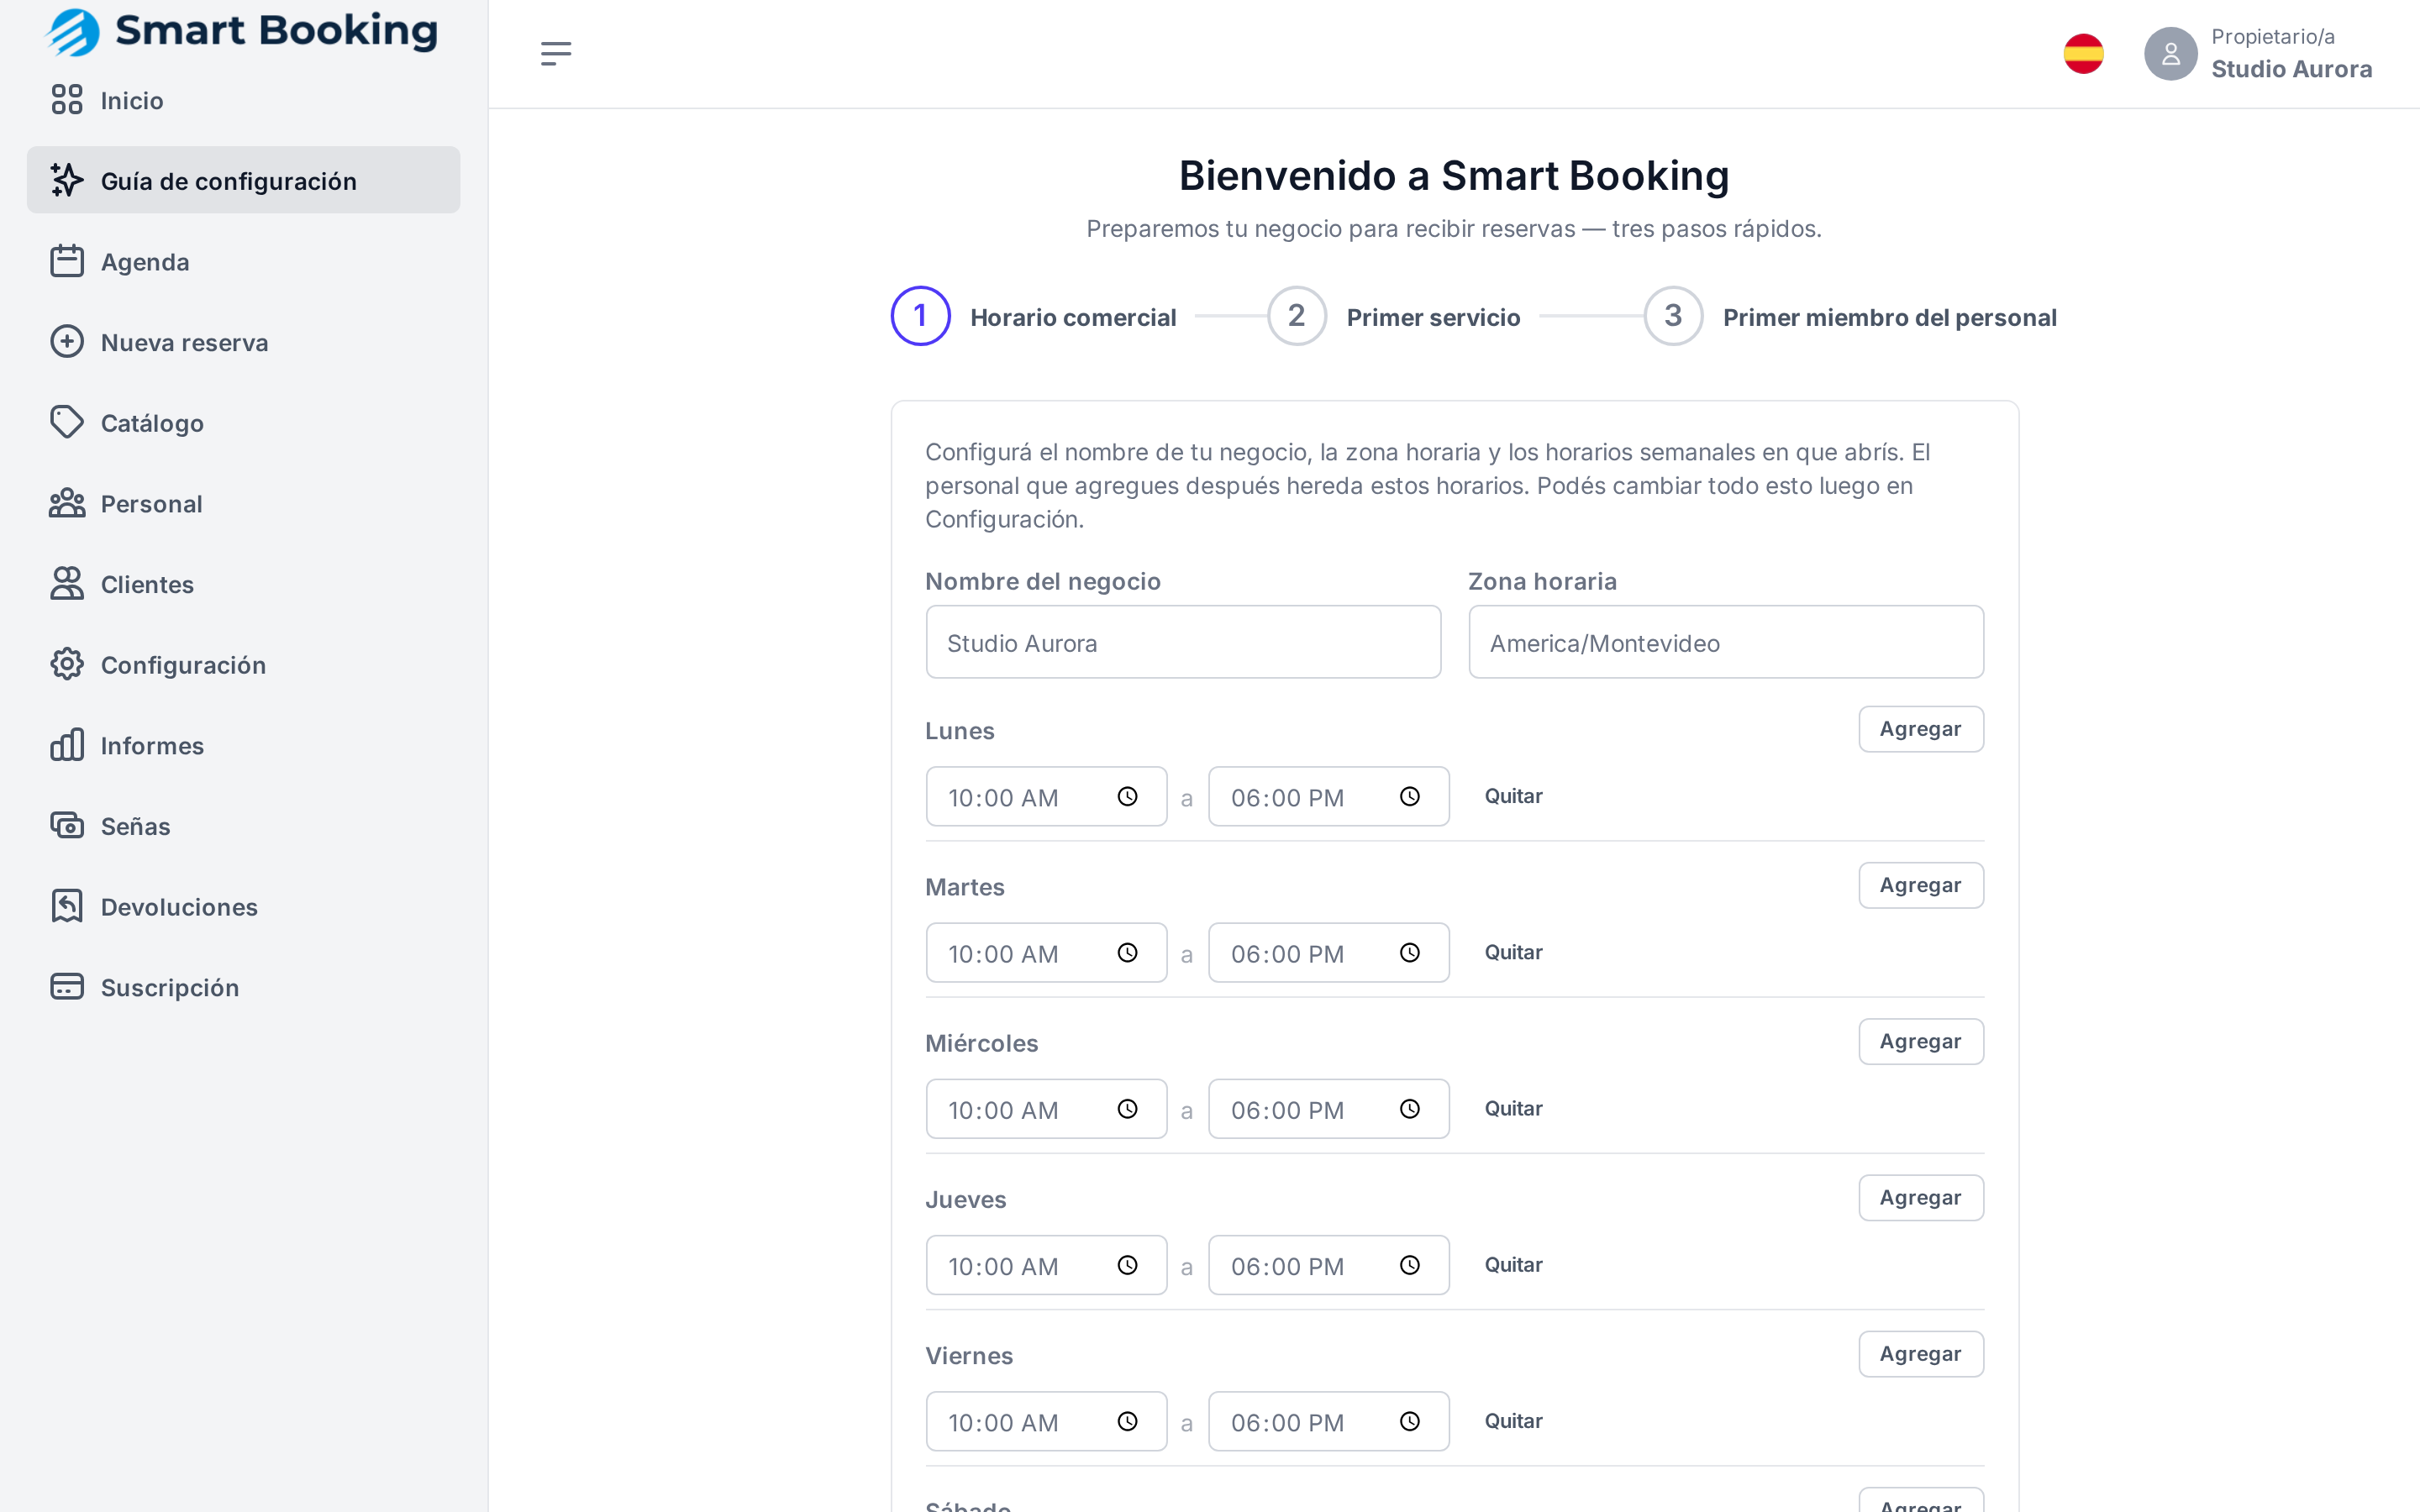The height and width of the screenshot is (1512, 2420).
Task: Open time picker clock for Viernes closing time
Action: click(1410, 1421)
